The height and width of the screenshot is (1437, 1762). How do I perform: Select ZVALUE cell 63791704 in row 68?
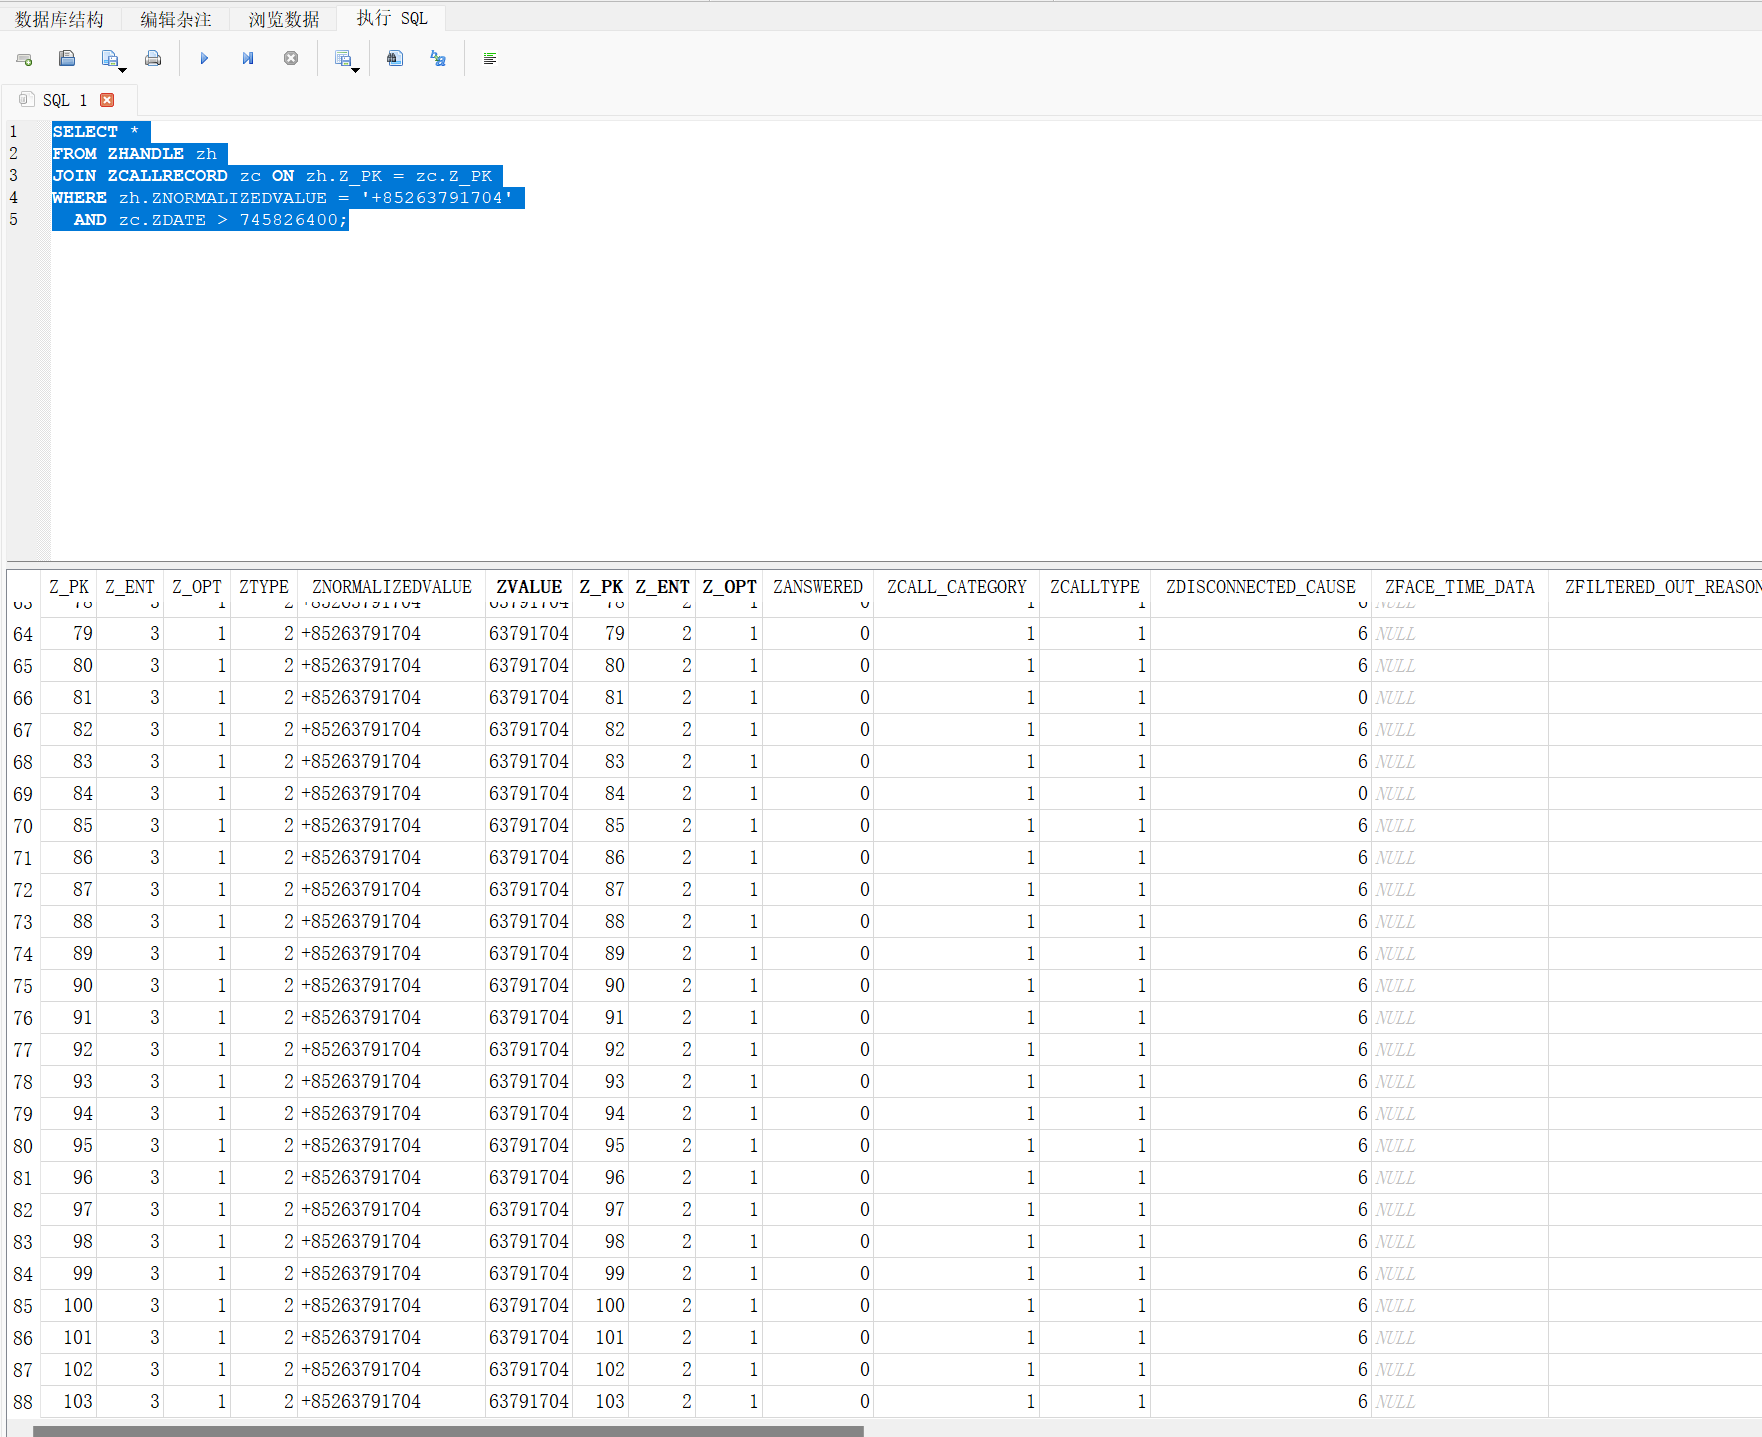[x=529, y=762]
